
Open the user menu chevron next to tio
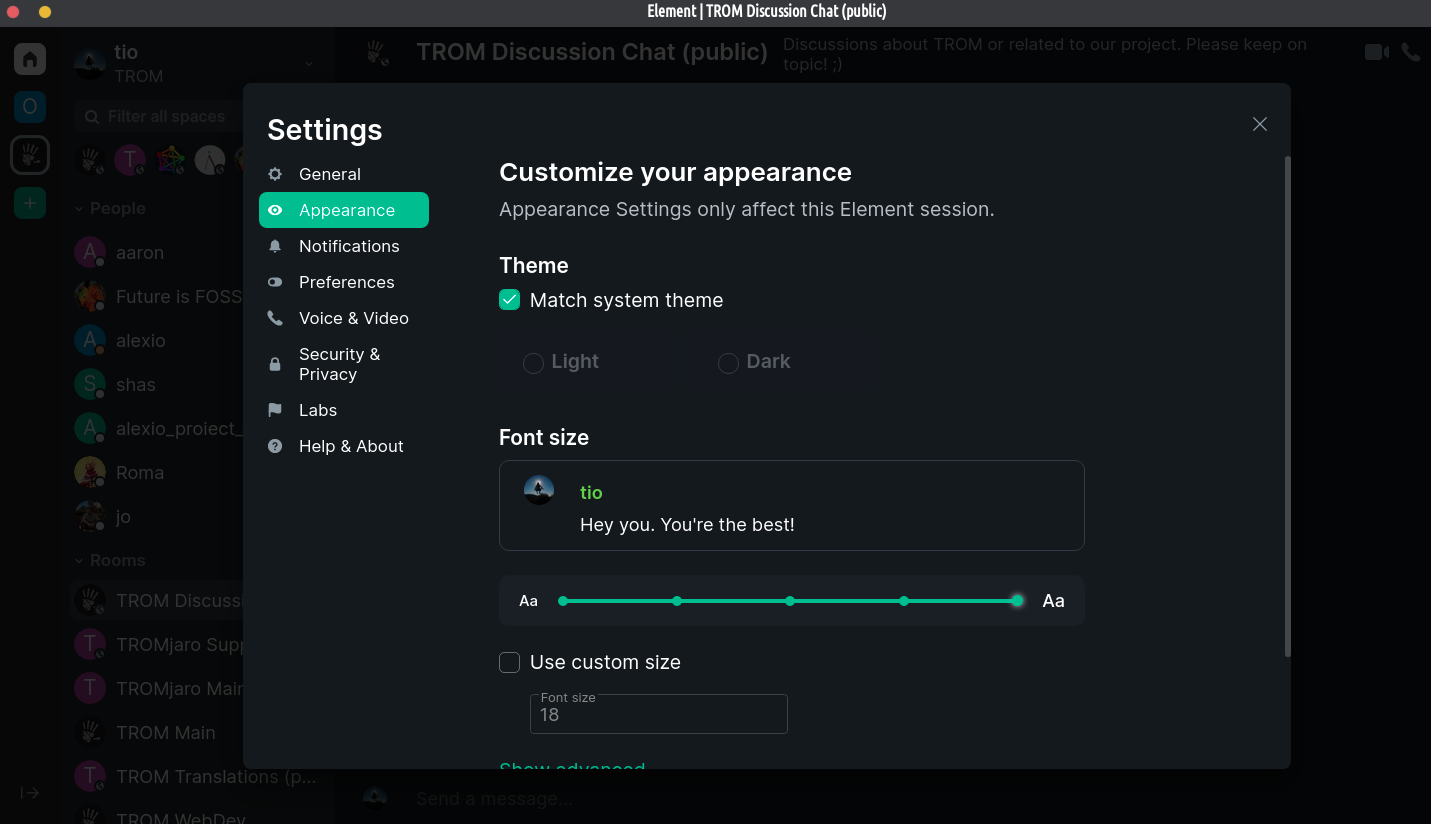point(309,64)
